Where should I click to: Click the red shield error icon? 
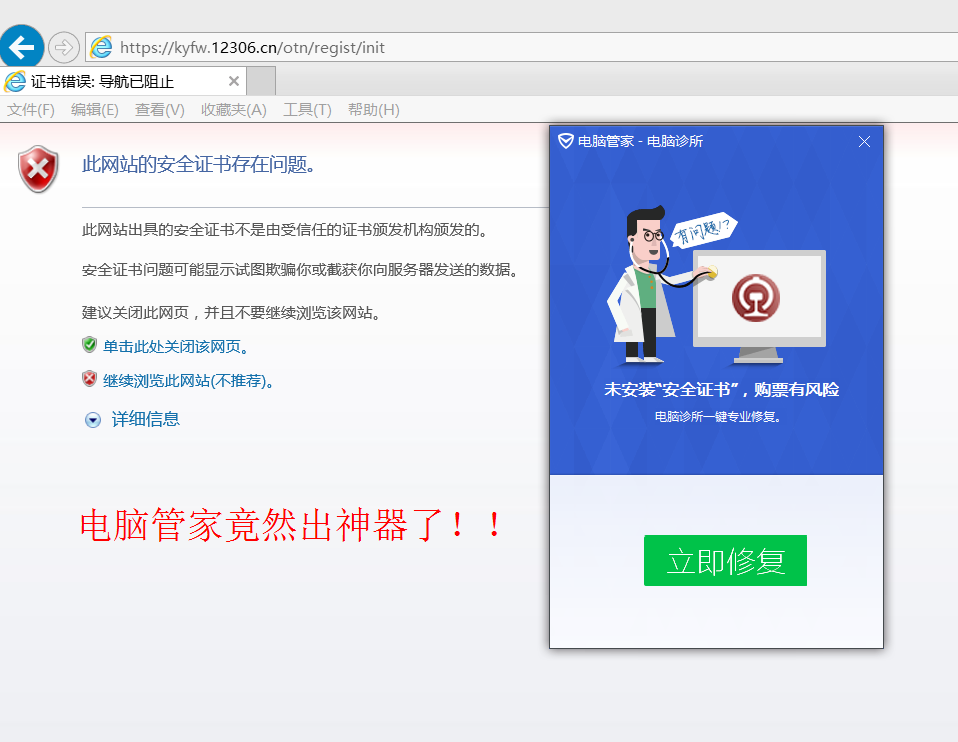[x=38, y=169]
